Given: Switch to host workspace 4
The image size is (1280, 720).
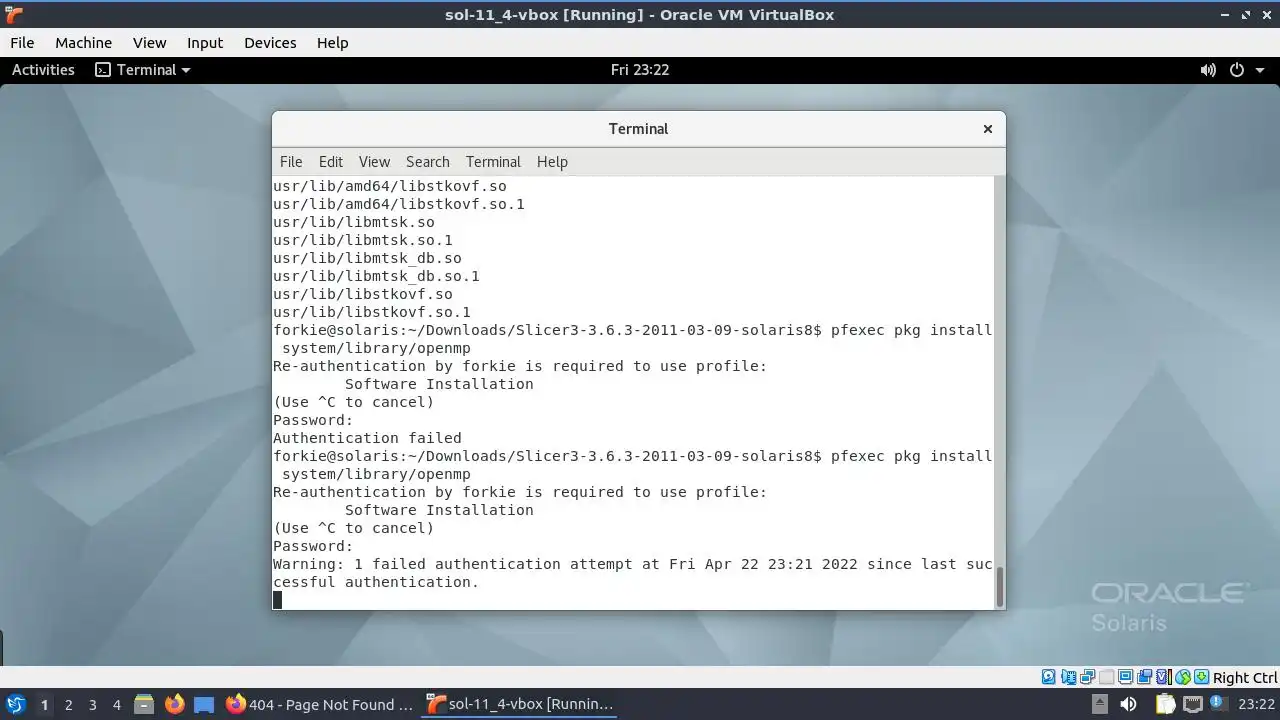Looking at the screenshot, I should point(116,705).
